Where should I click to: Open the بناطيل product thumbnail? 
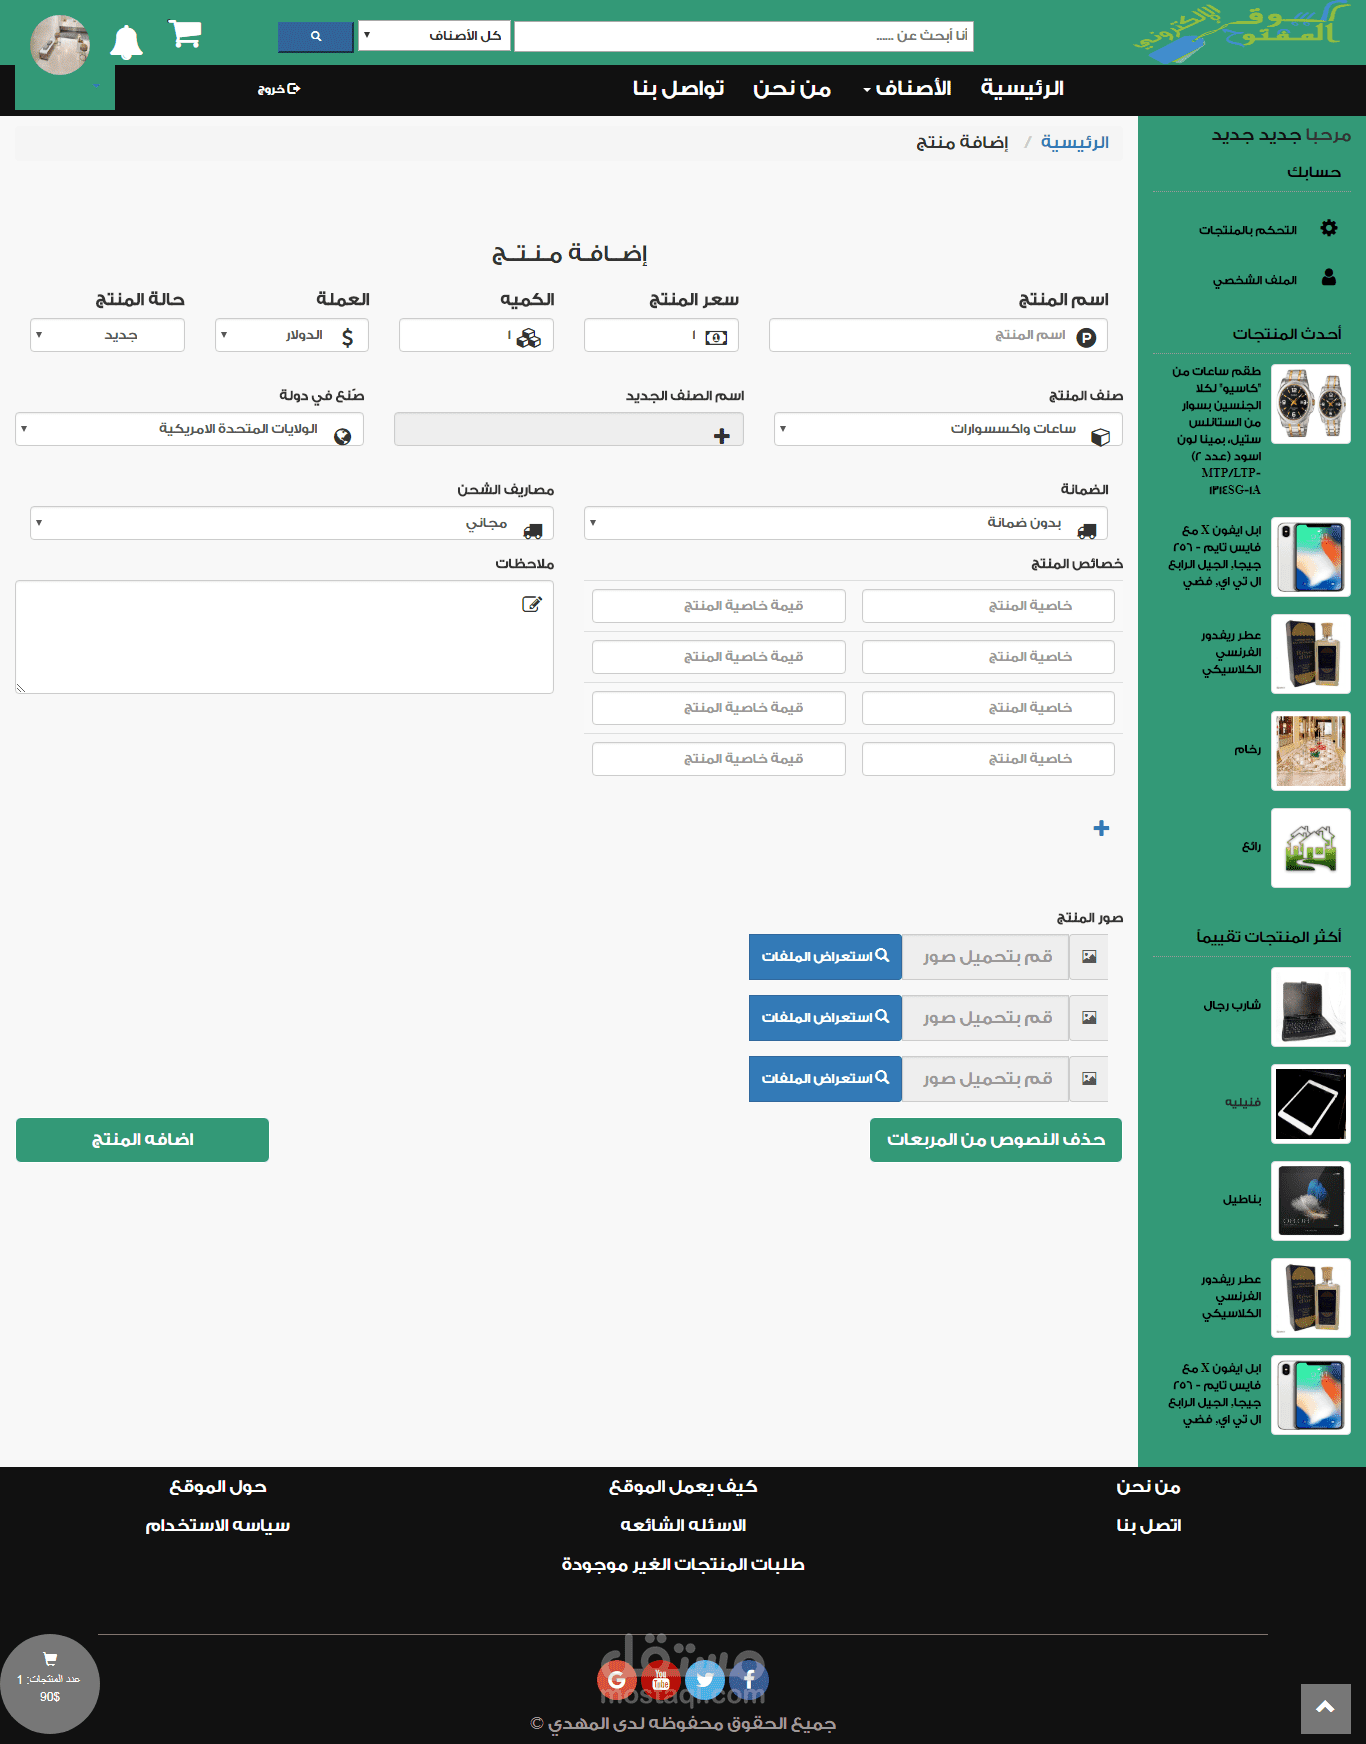coord(1311,1201)
